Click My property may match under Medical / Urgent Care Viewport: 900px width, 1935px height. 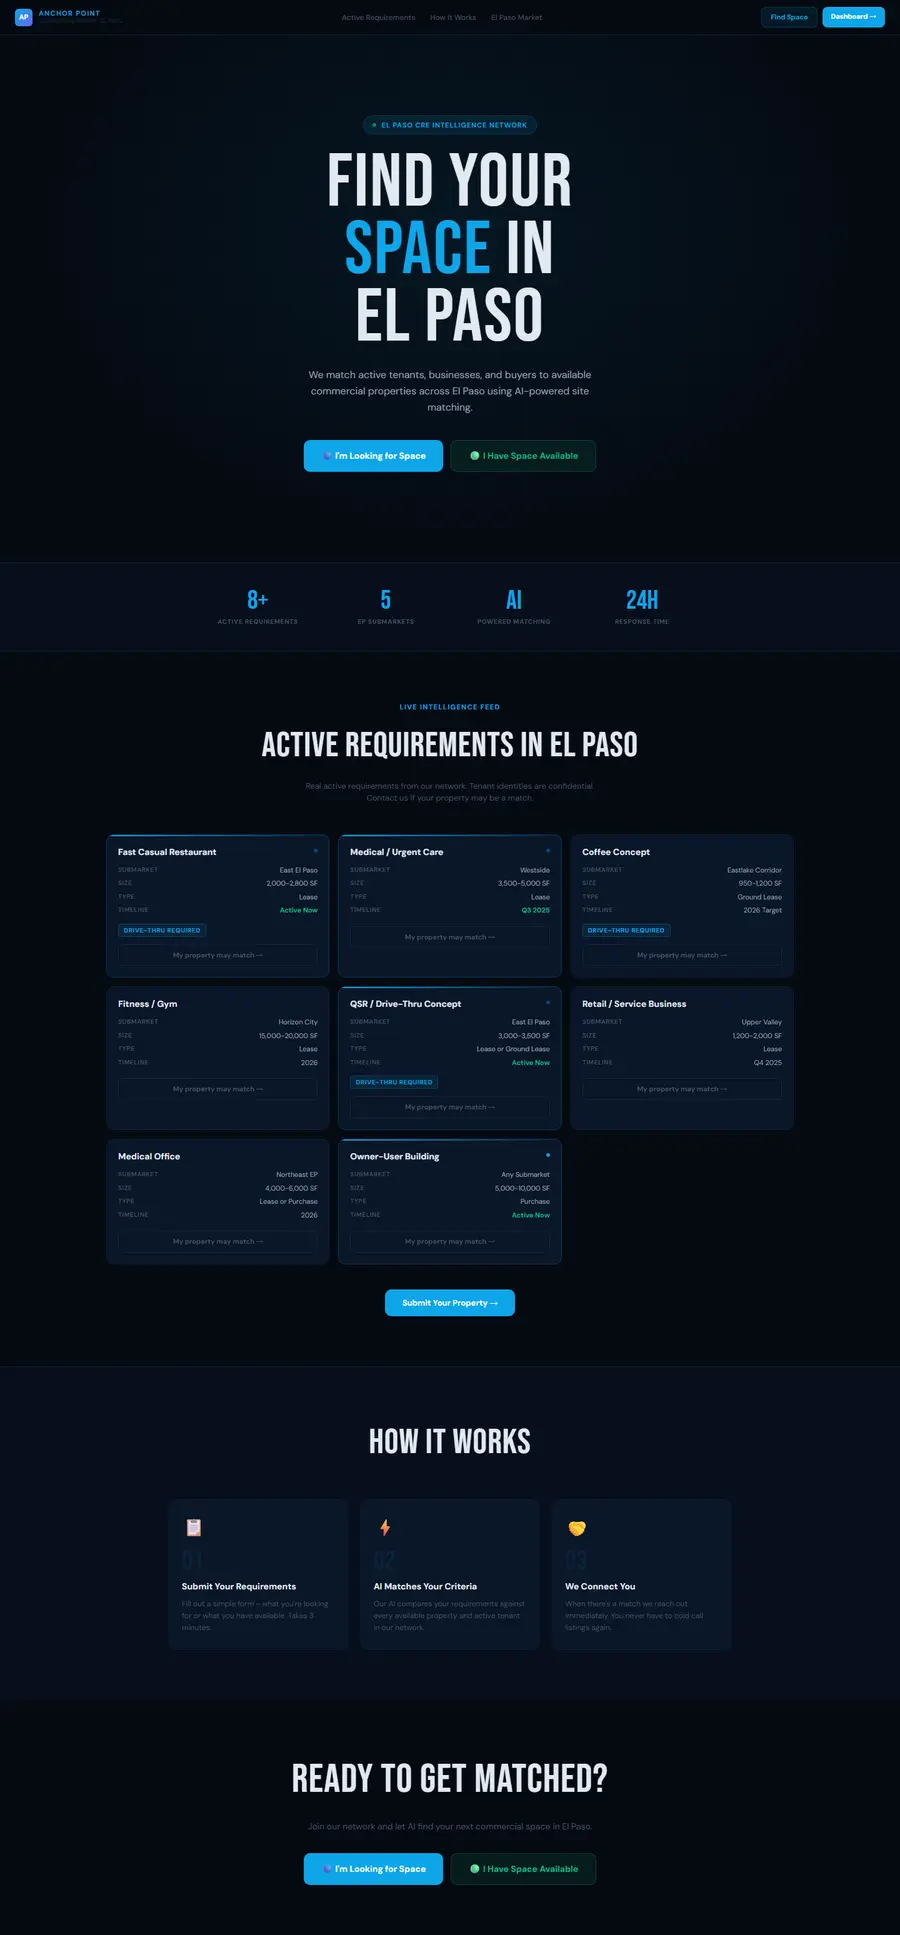(450, 937)
